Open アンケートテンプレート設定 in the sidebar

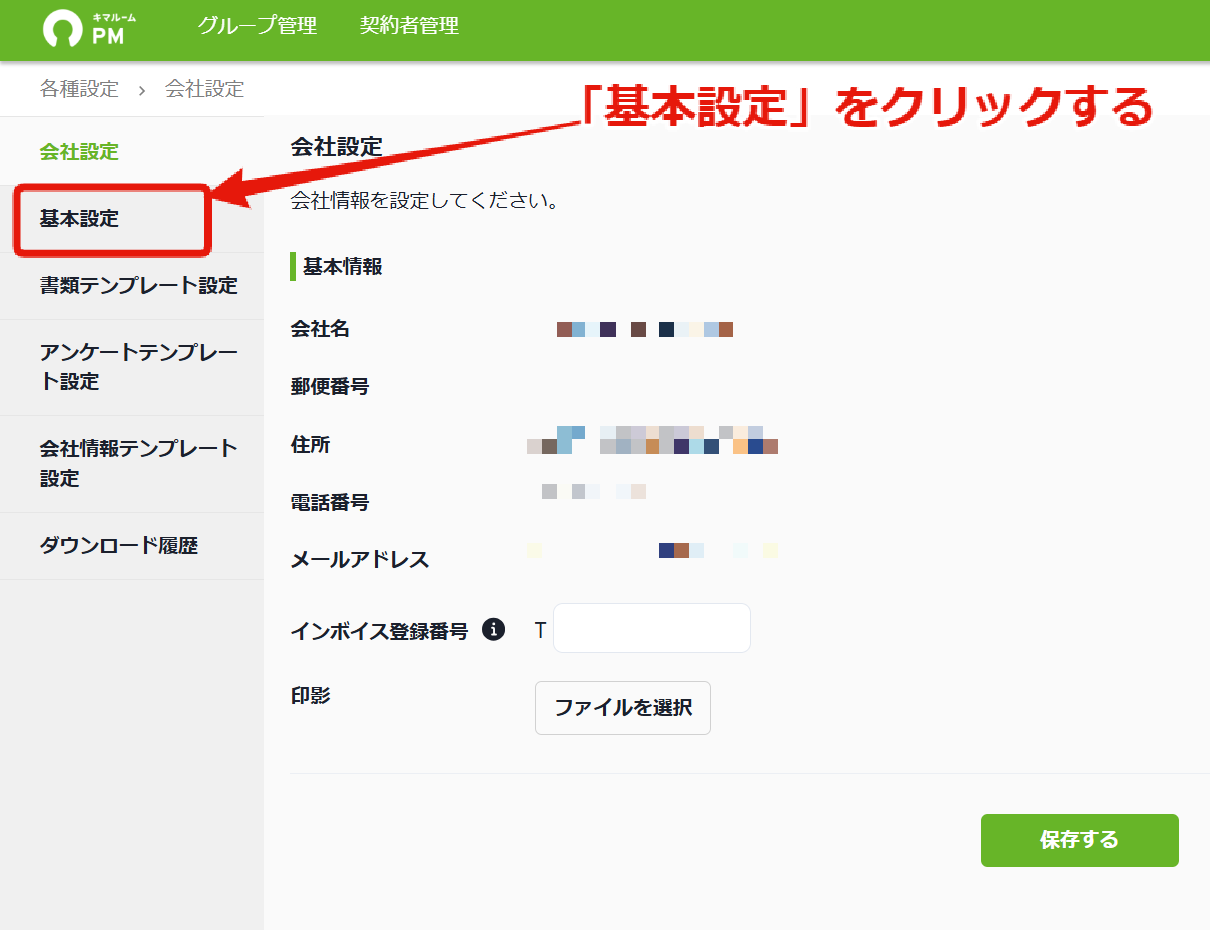pos(132,367)
